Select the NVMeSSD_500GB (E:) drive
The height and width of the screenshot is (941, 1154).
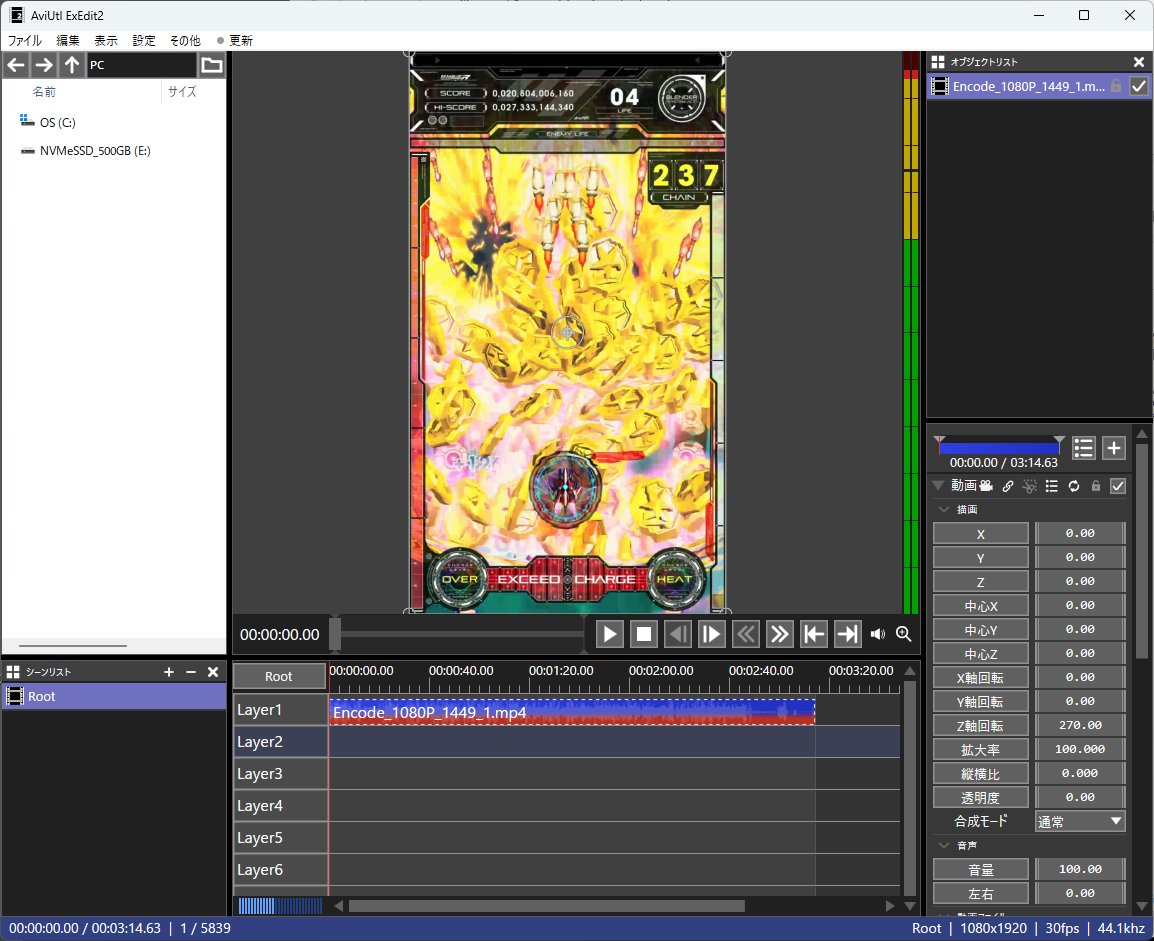(x=95, y=151)
